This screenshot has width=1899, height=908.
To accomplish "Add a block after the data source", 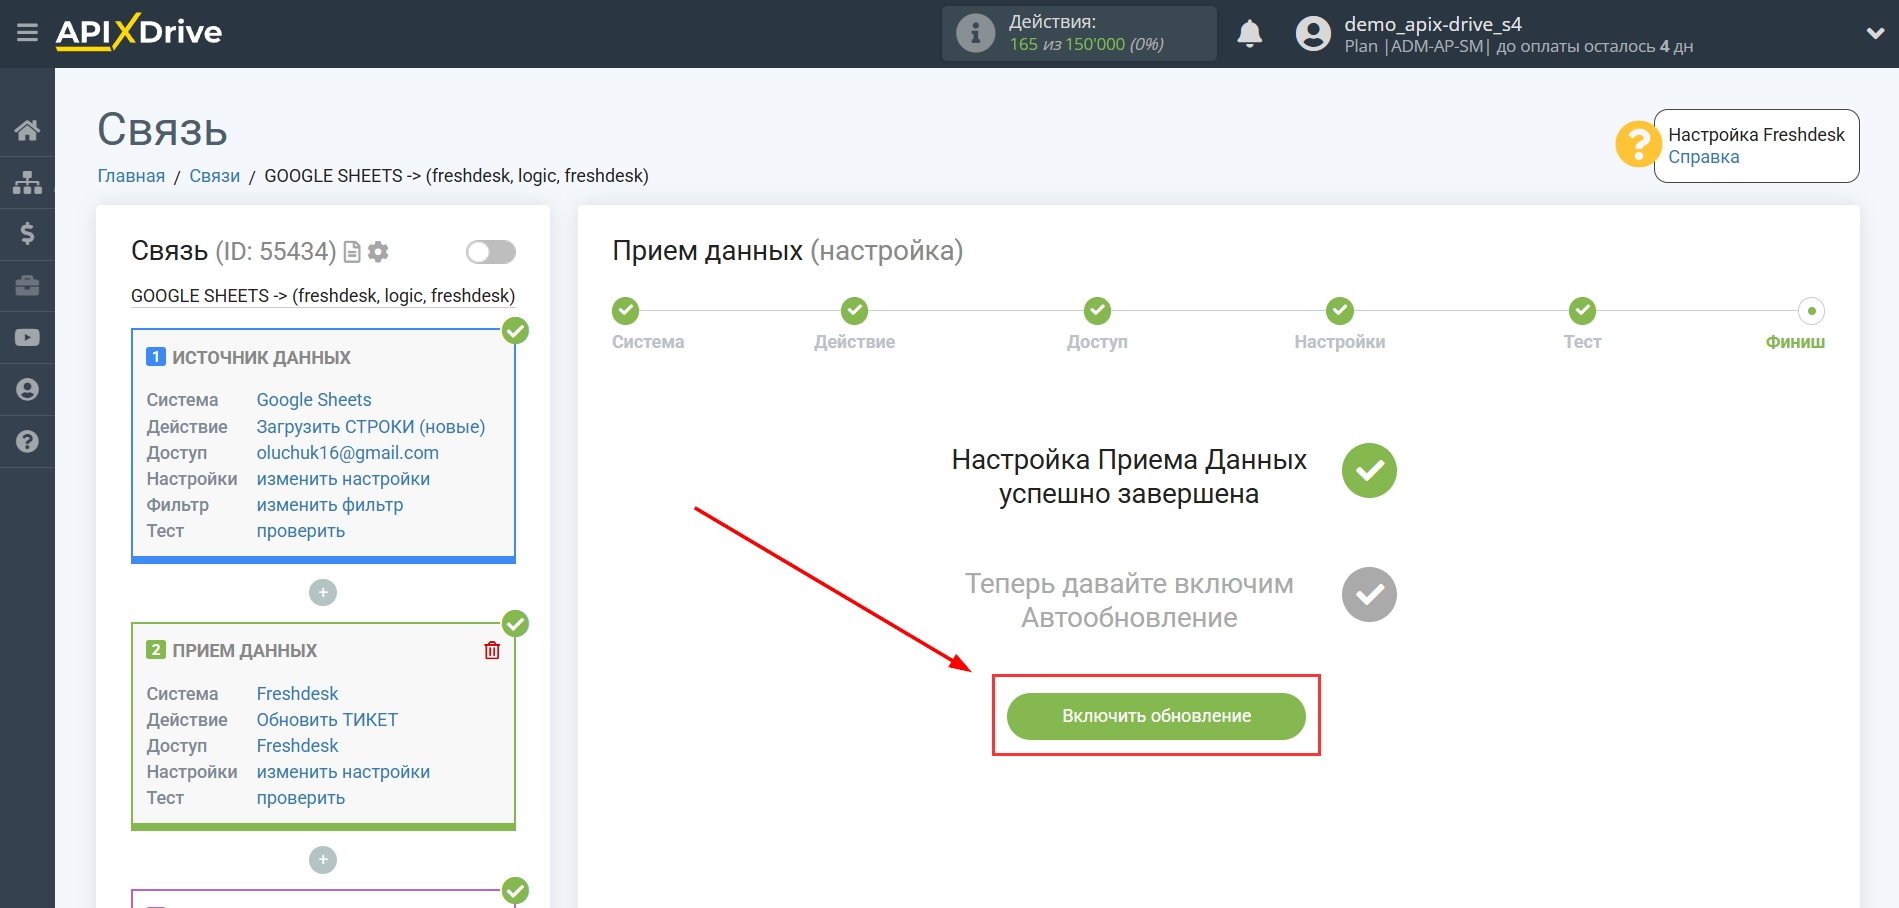I will (x=323, y=593).
